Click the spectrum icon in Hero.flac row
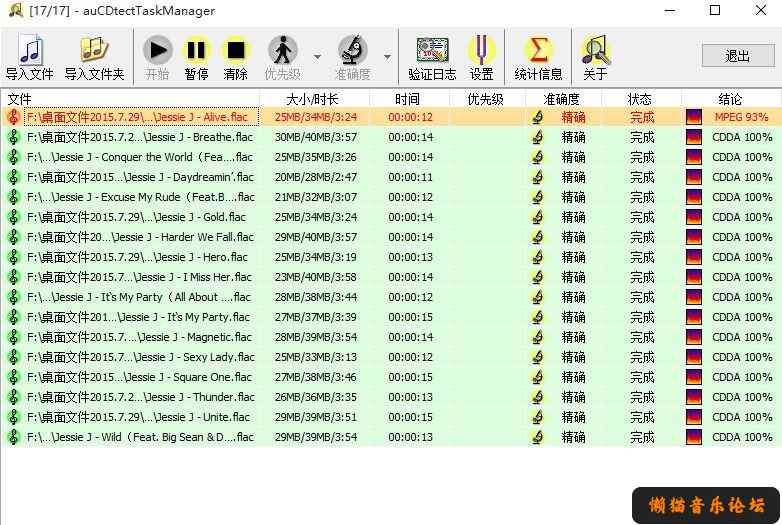Screen dimensions: 782x525 (694, 257)
